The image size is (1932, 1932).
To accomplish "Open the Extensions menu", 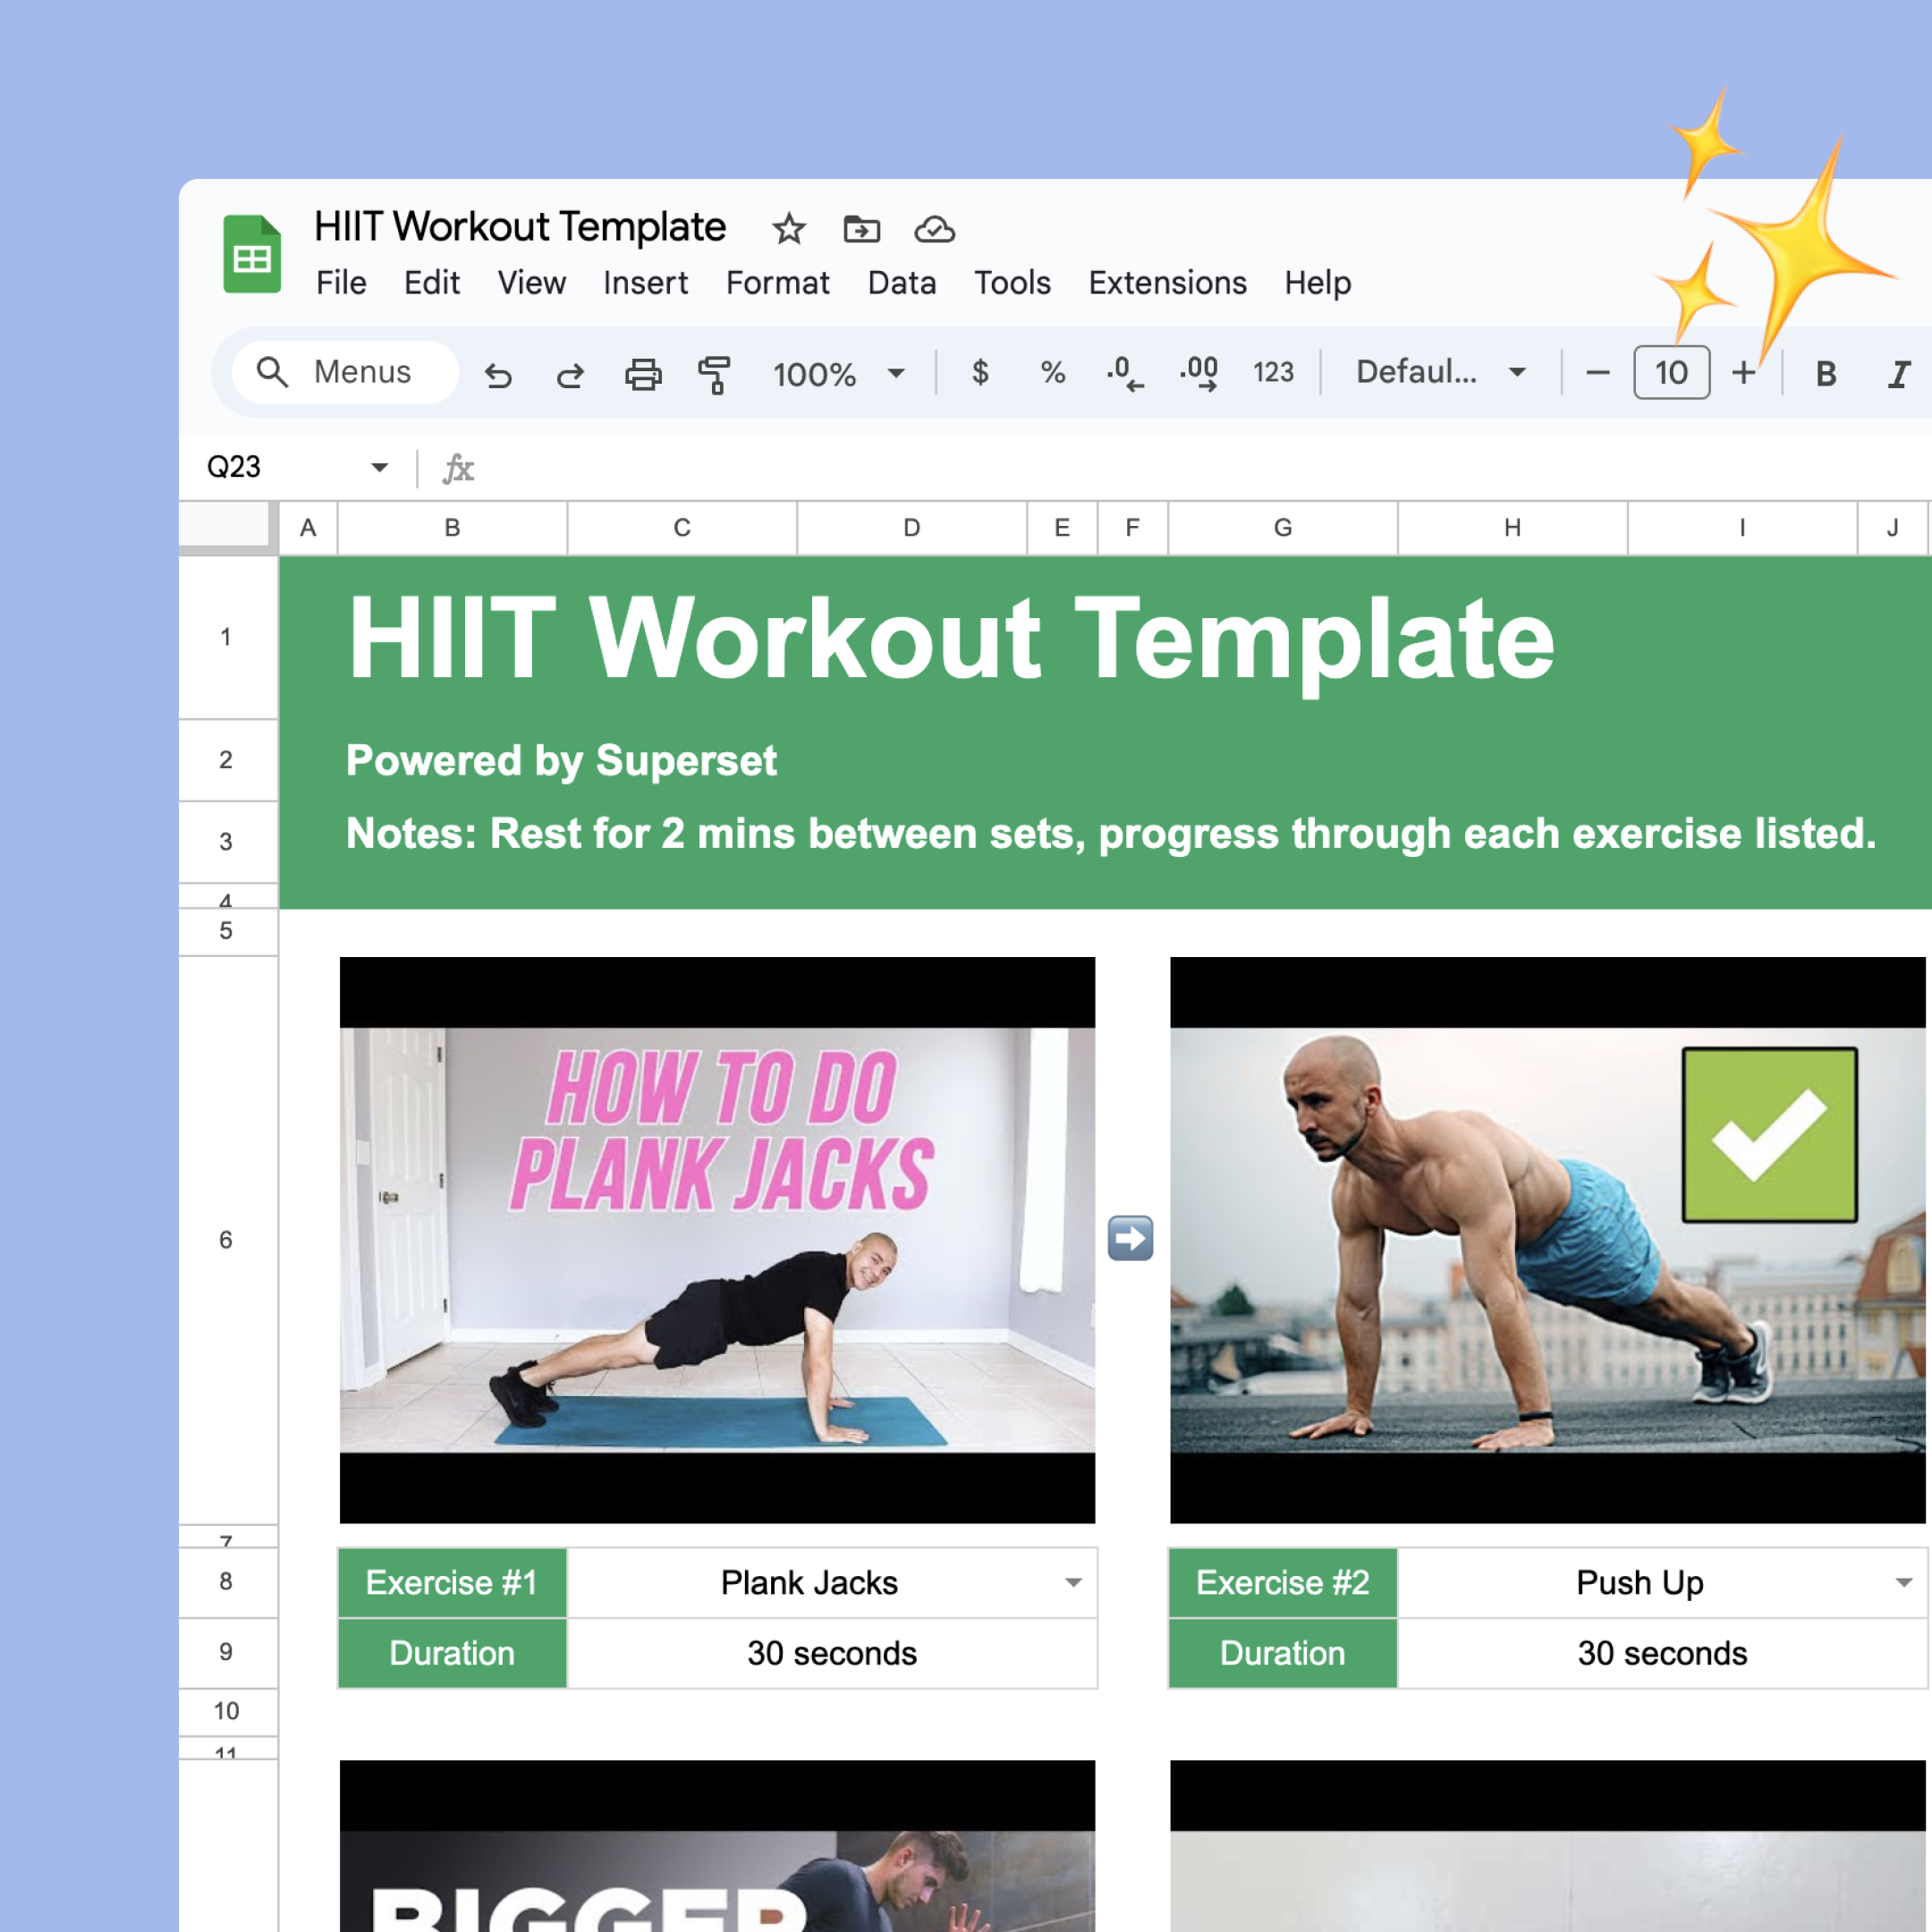I will tap(1167, 283).
